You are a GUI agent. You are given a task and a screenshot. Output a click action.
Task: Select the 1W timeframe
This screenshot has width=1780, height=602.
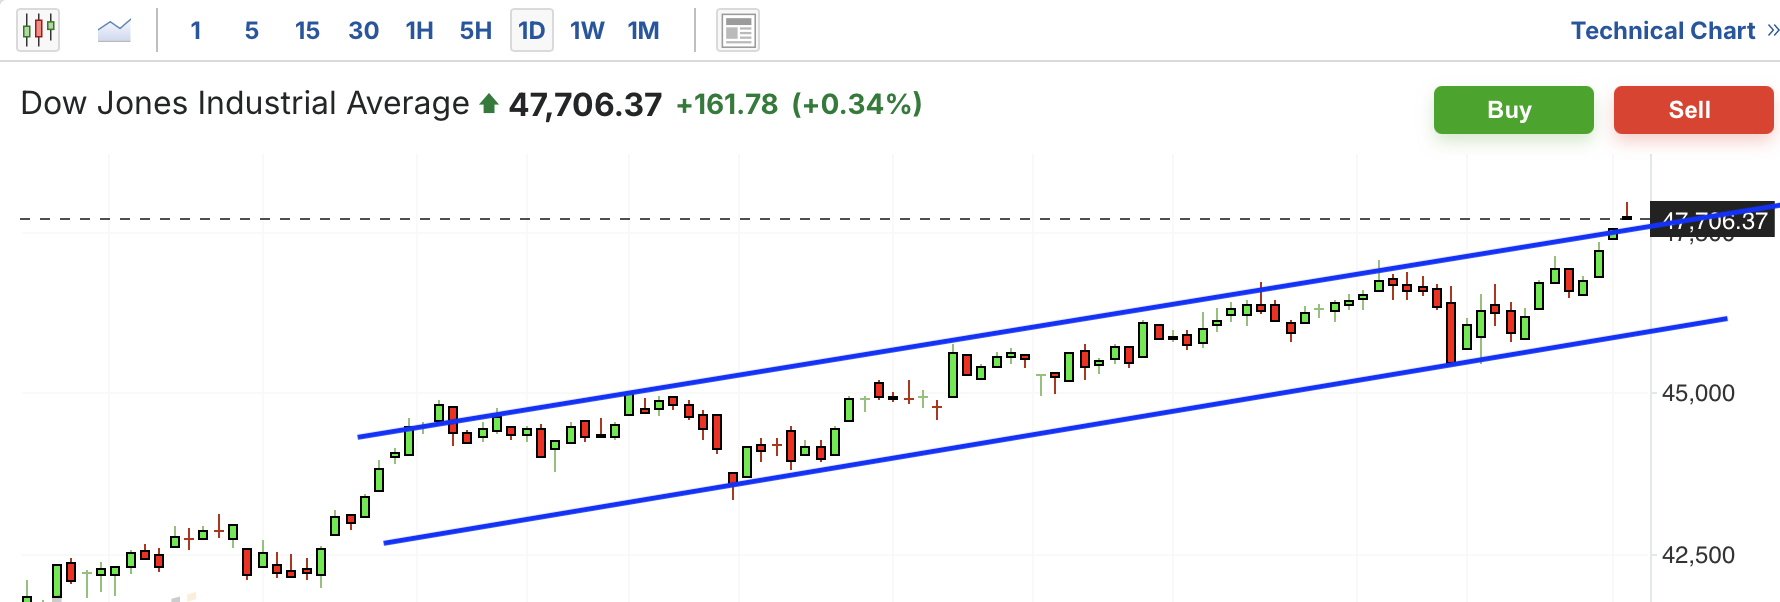coord(587,31)
